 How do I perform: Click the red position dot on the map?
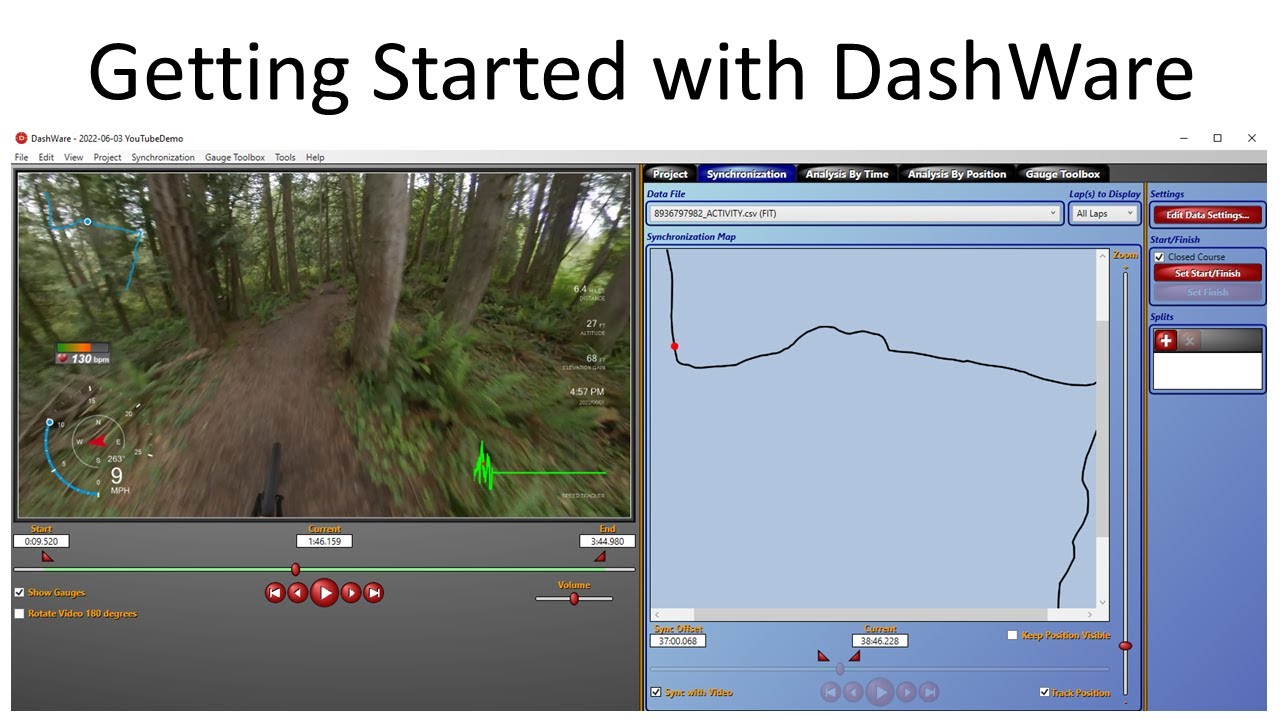click(x=674, y=346)
